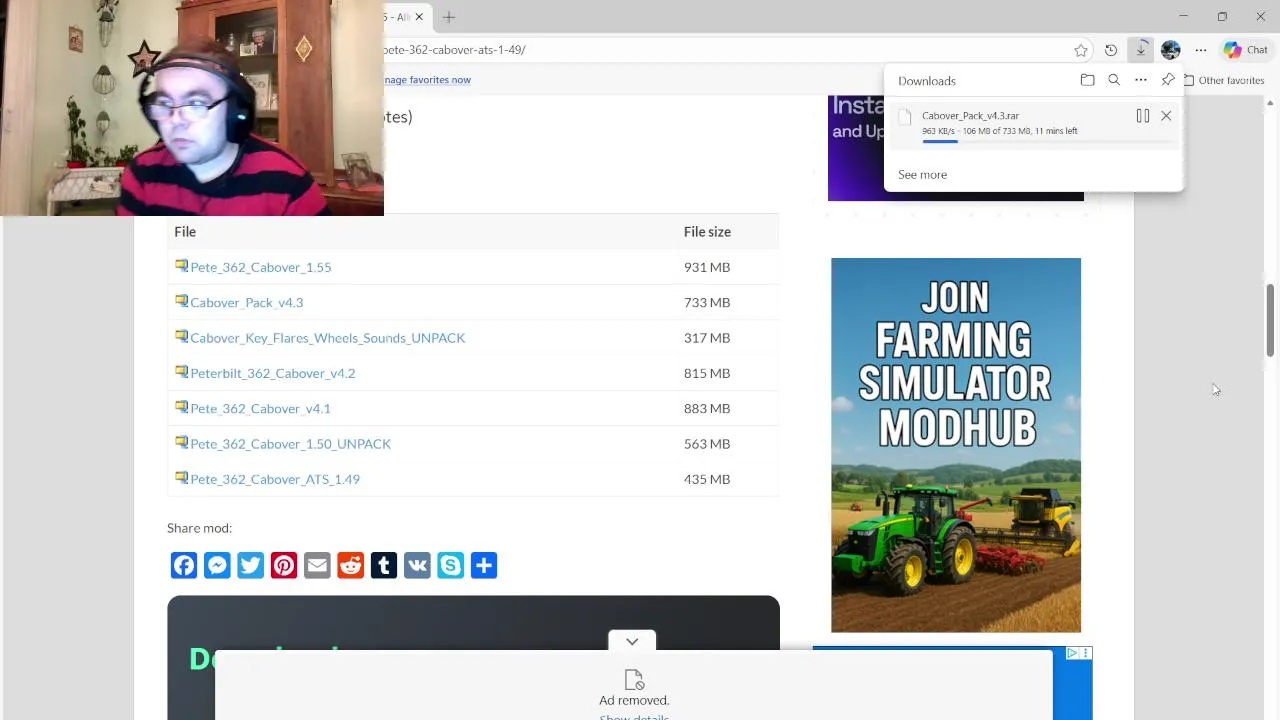1280x720 pixels.
Task: Download Cabover_Key_Flares_Wheels_Sounds_UNPACK file
Action: (x=327, y=338)
